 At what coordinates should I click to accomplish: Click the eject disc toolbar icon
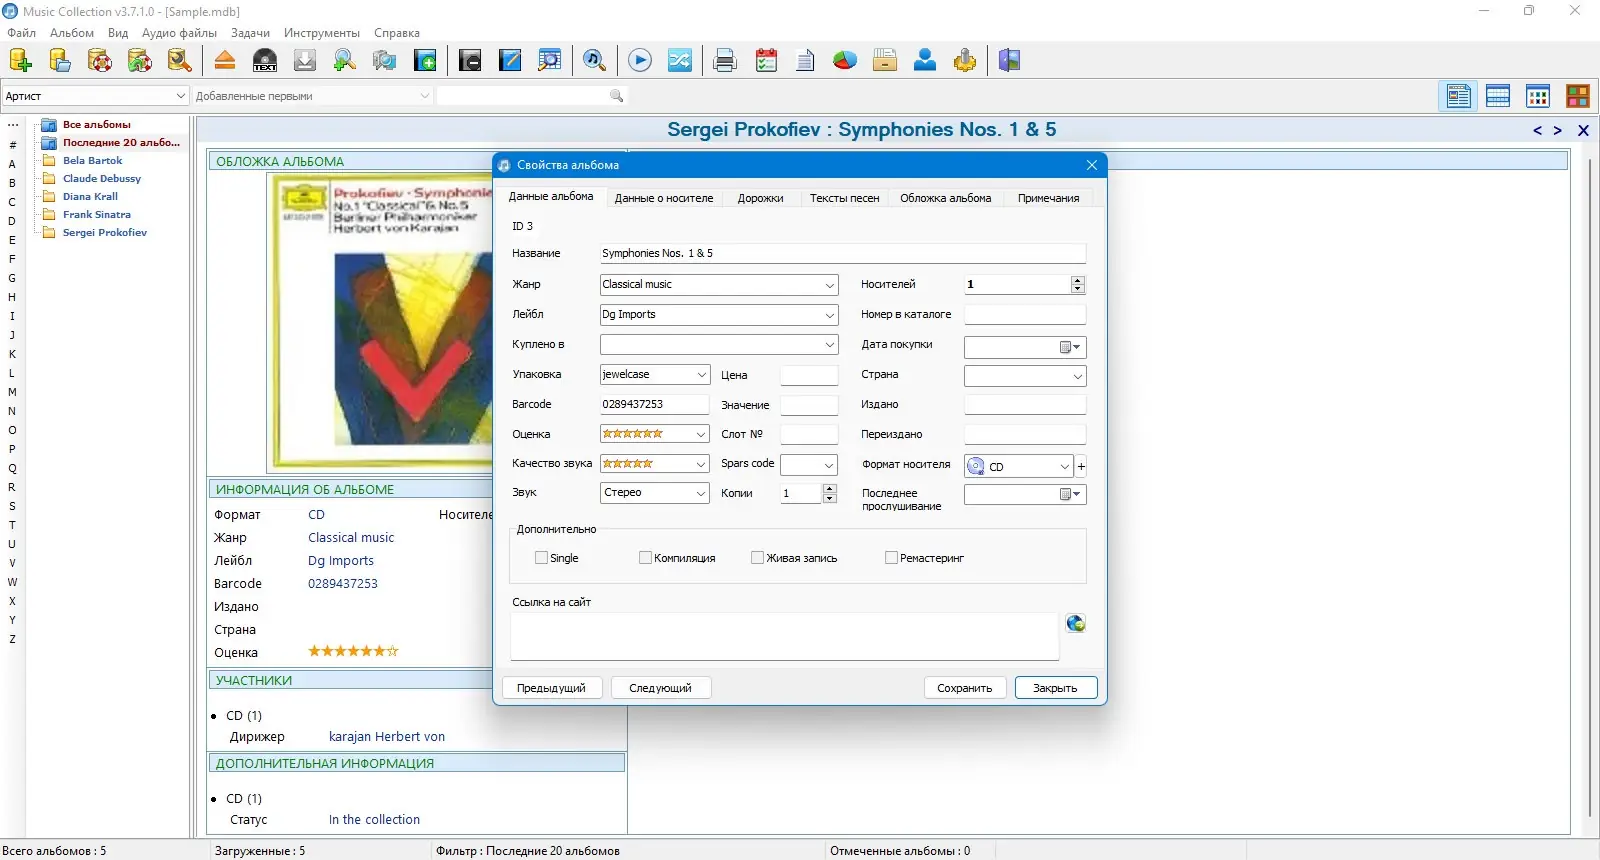tap(225, 60)
